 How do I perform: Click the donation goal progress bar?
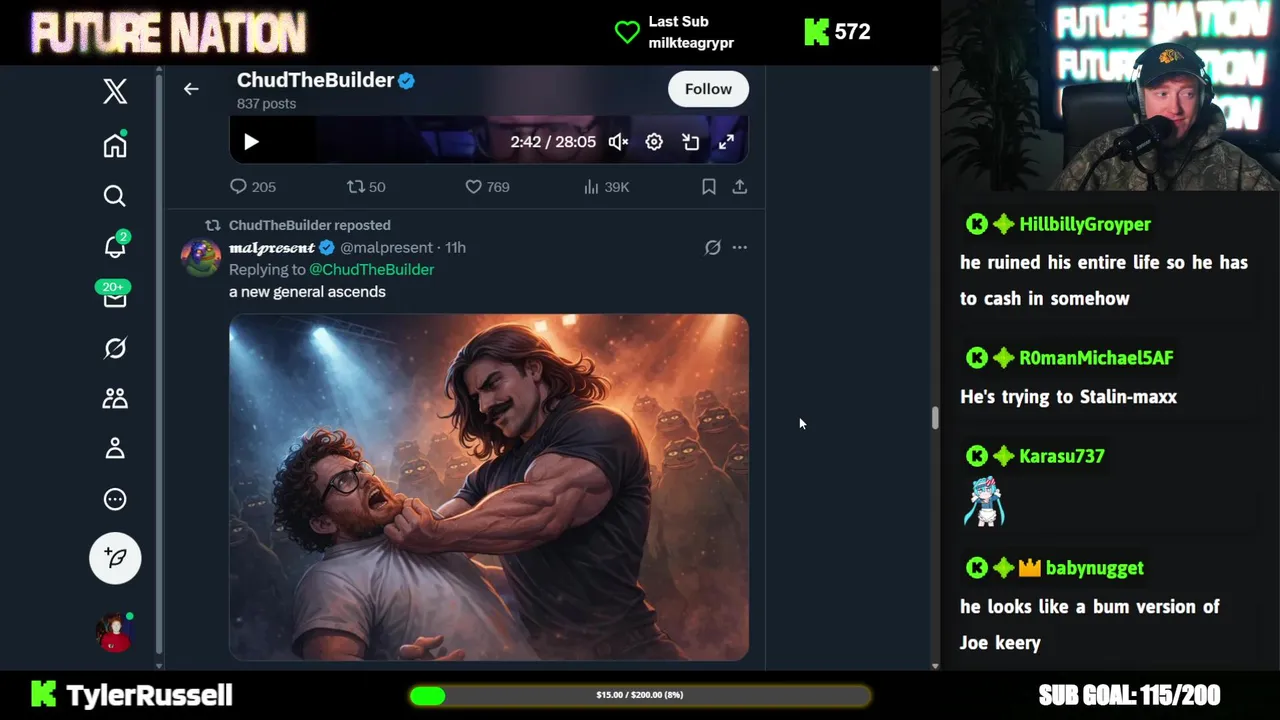[x=640, y=696]
